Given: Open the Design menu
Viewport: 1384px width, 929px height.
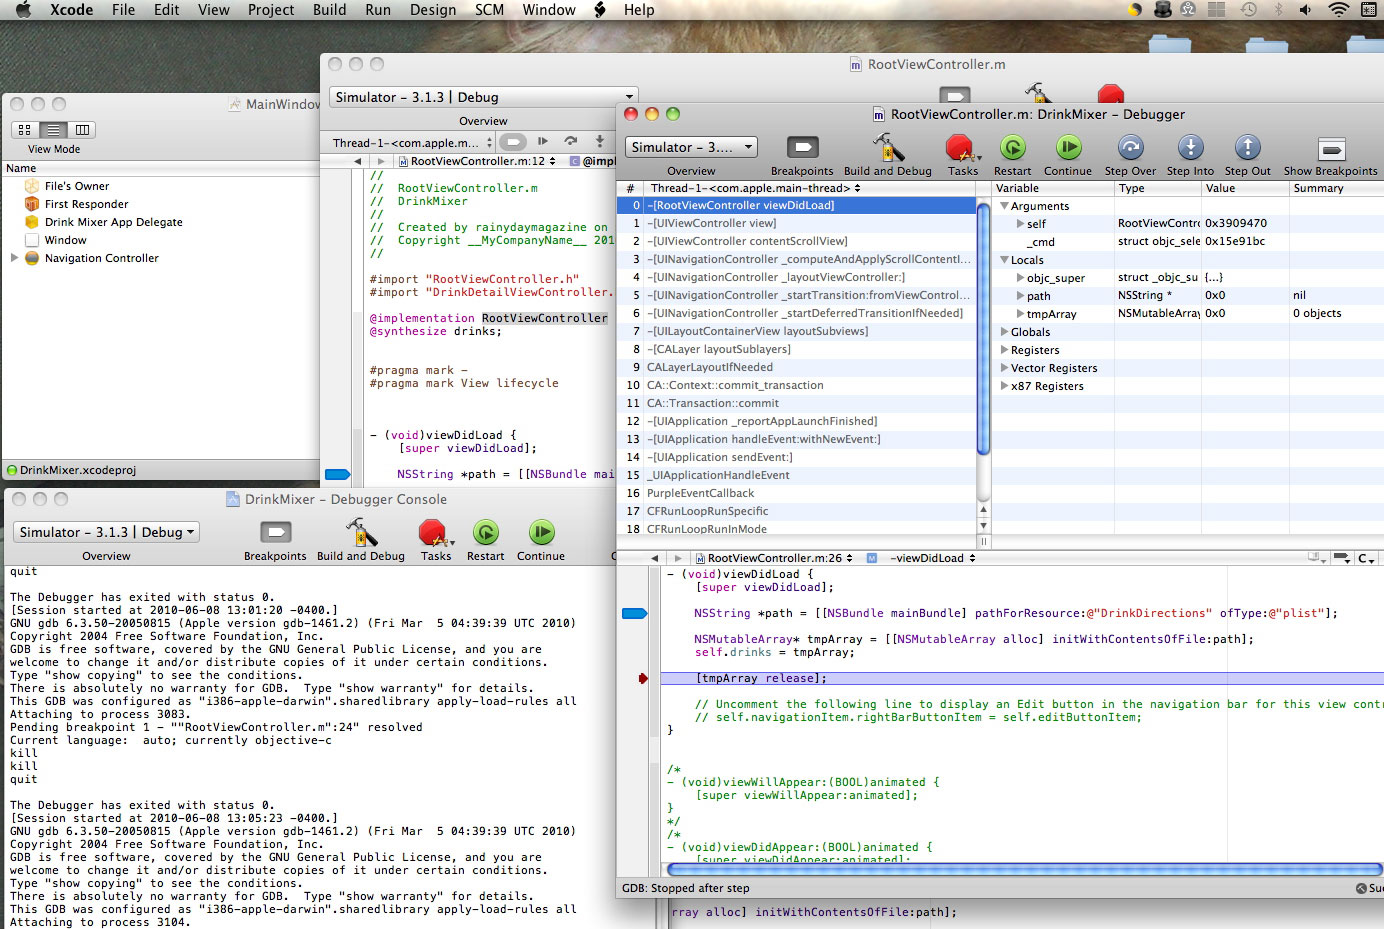Looking at the screenshot, I should click(x=433, y=10).
